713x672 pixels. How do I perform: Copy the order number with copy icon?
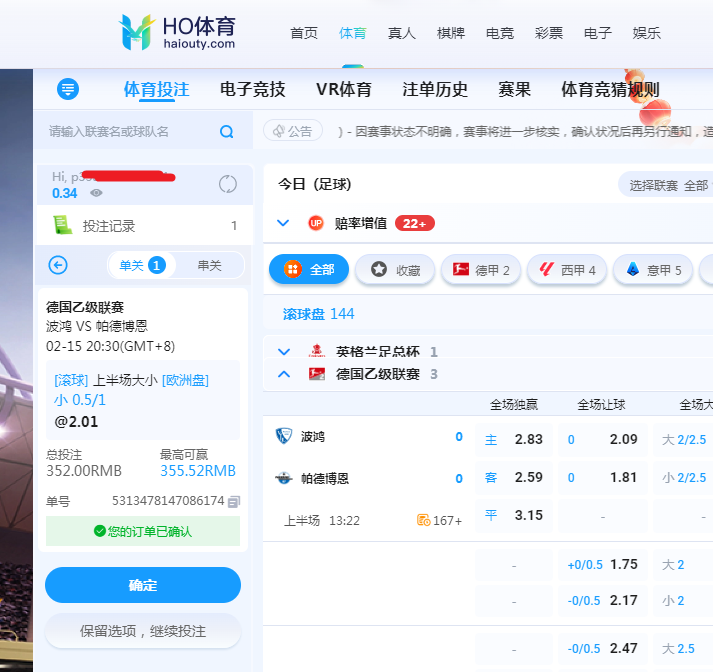(x=234, y=500)
